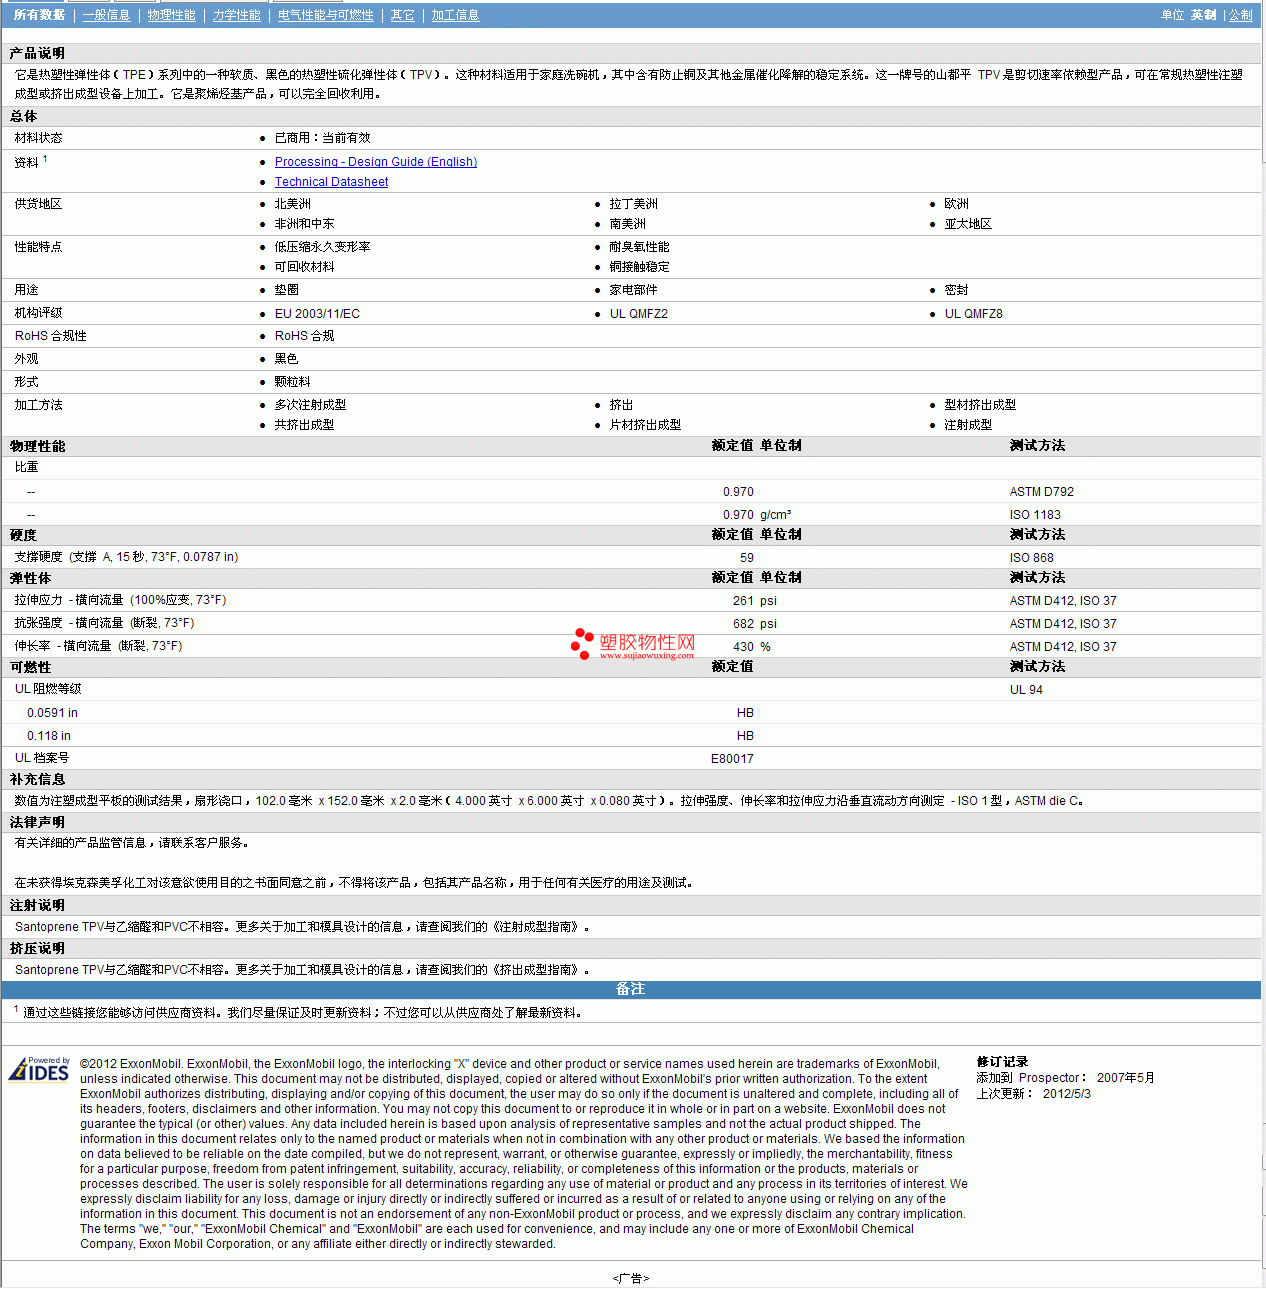Click the blue 备注 bar

point(631,989)
